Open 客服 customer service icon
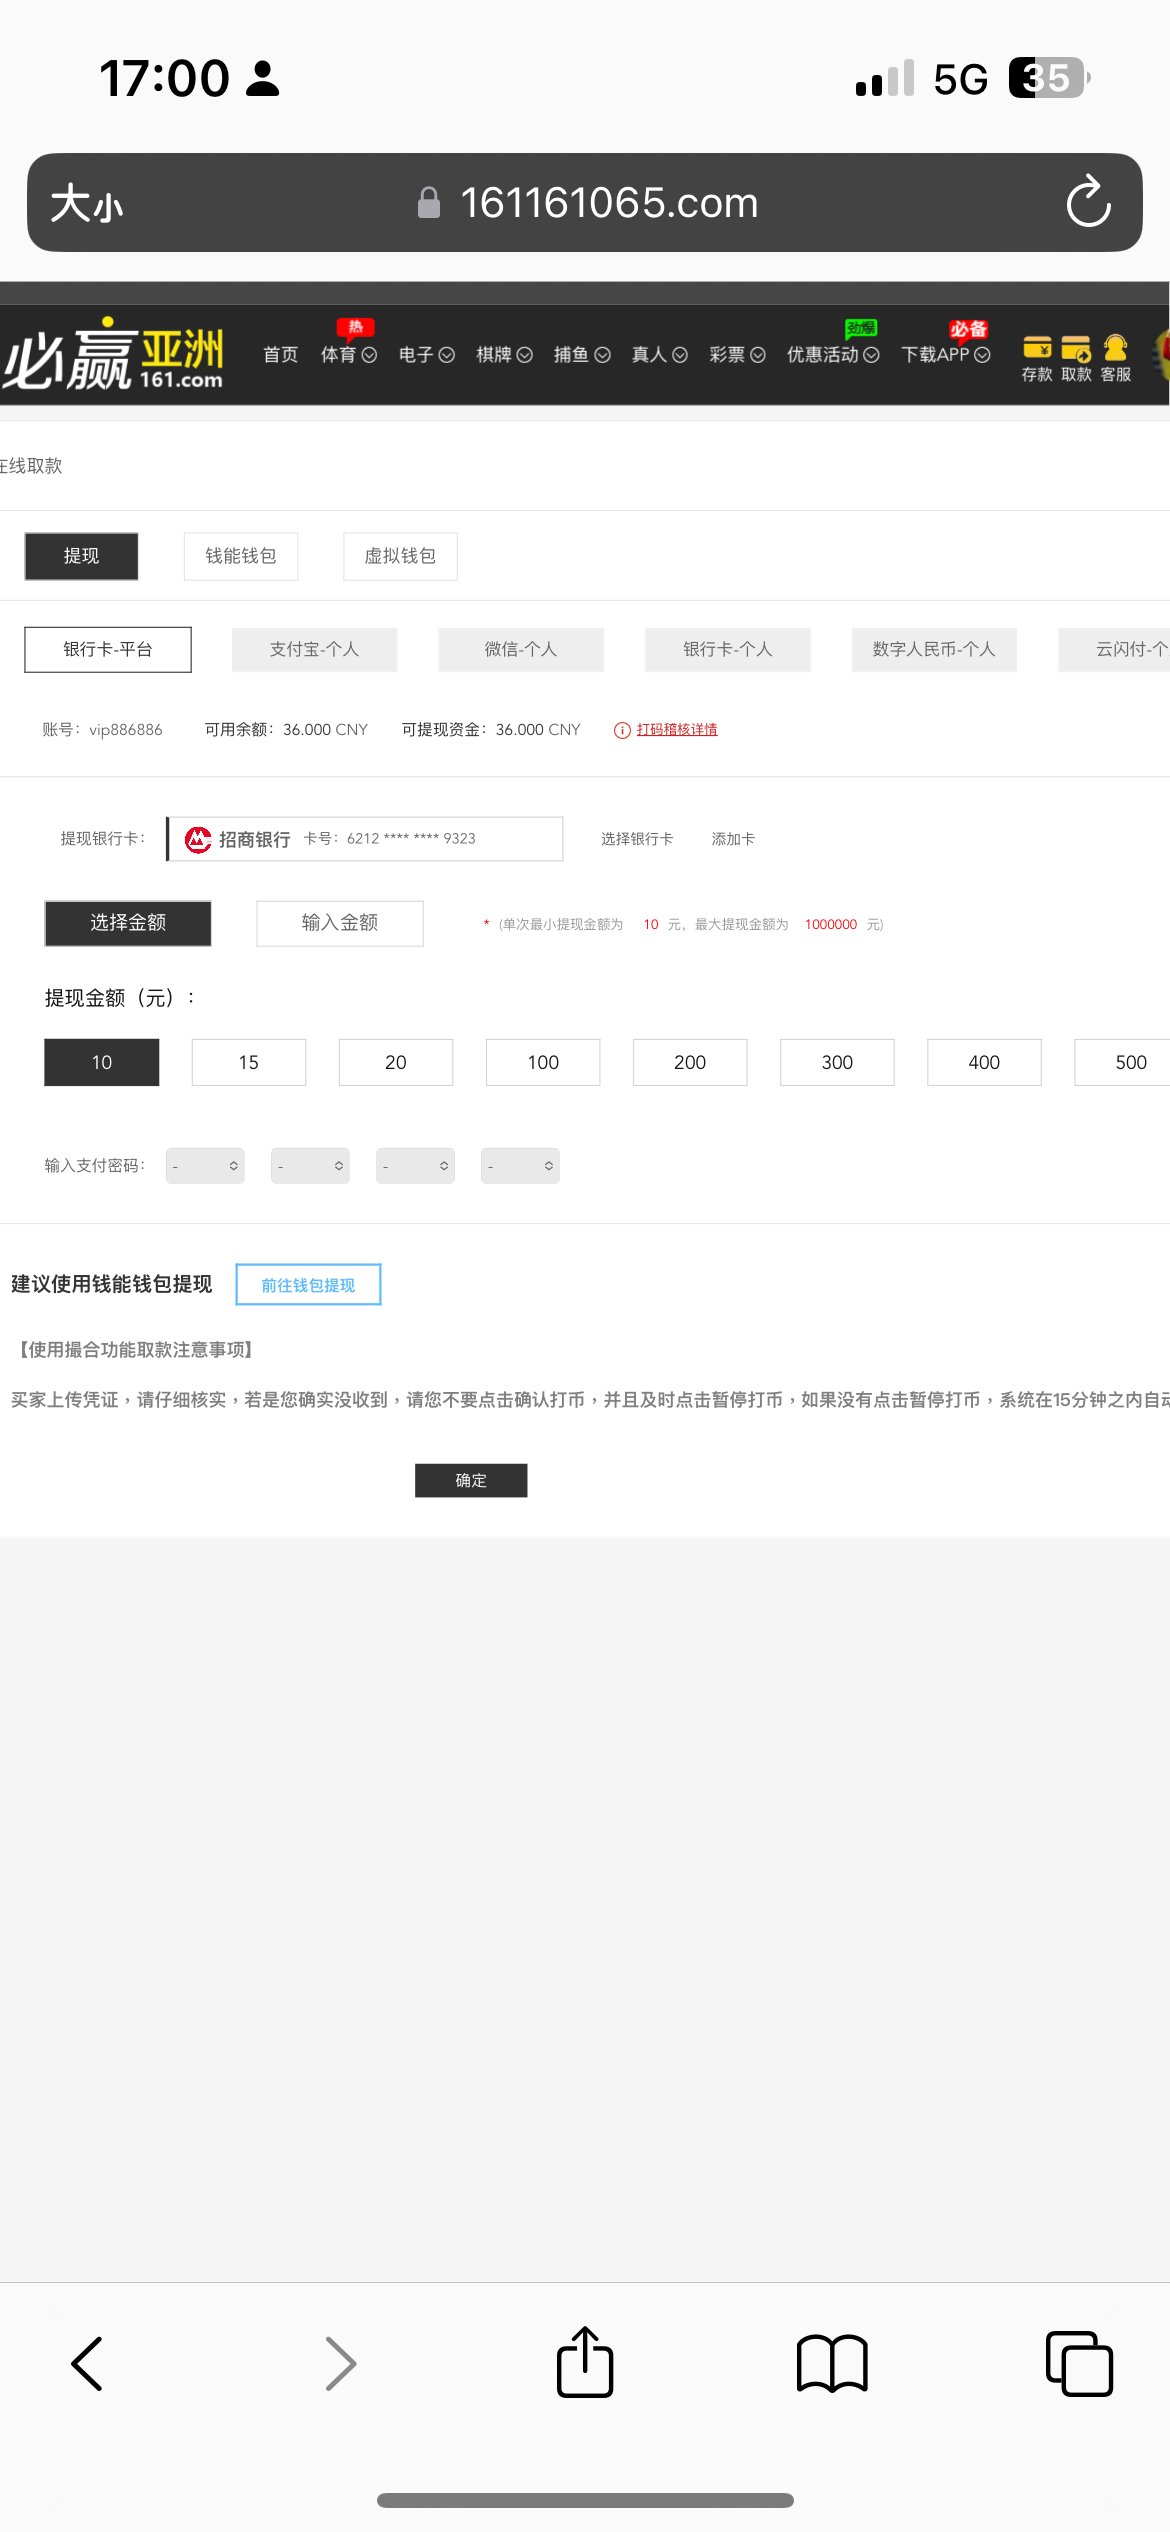Screen dimensions: 1170x2532 [x=1115, y=358]
